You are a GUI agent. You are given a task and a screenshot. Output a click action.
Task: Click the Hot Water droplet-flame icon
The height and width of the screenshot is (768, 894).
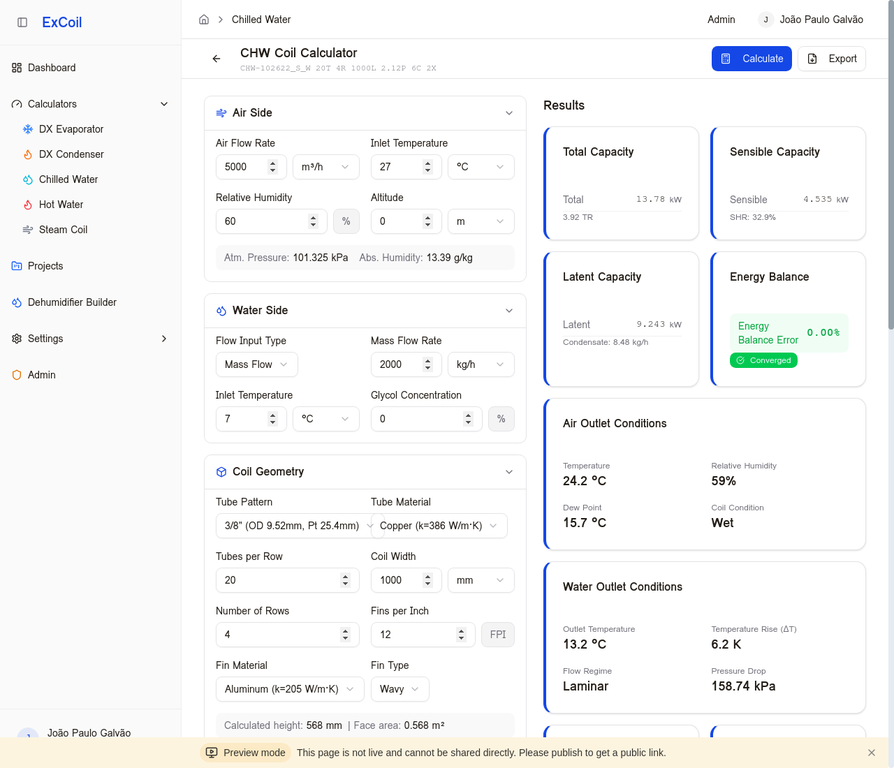[x=26, y=204]
